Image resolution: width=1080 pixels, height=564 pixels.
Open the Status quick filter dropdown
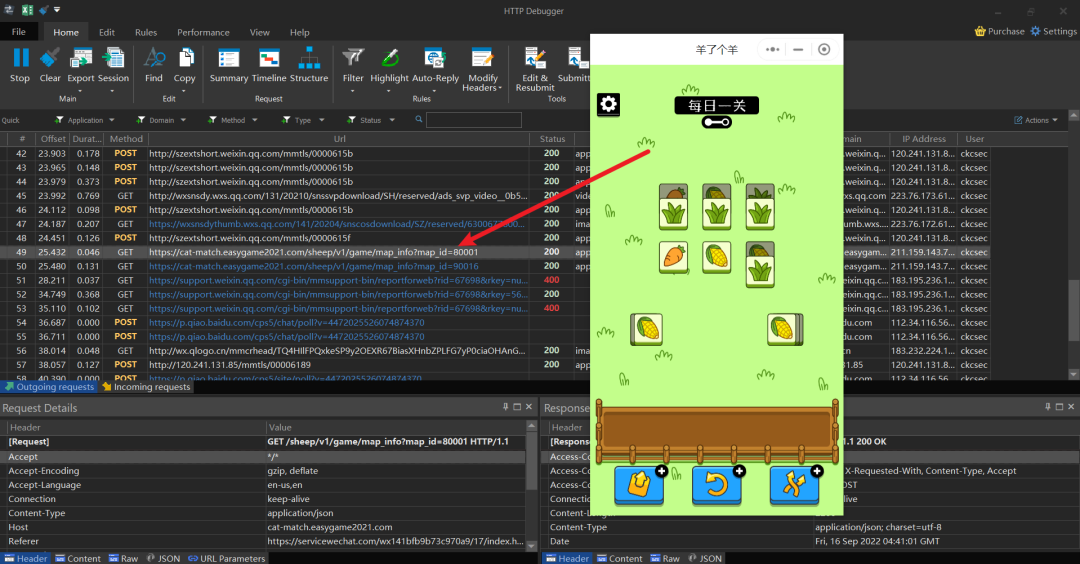365,120
